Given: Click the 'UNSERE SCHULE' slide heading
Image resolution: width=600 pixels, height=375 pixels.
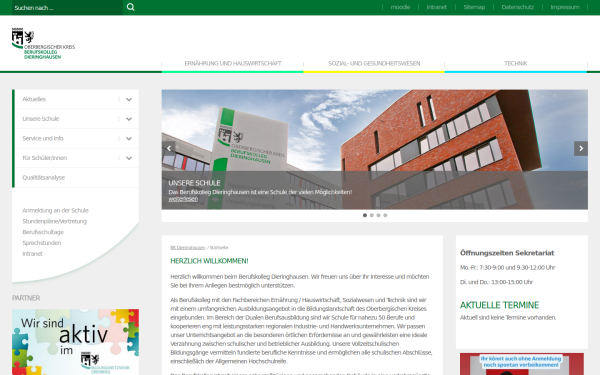Looking at the screenshot, I should pos(194,183).
